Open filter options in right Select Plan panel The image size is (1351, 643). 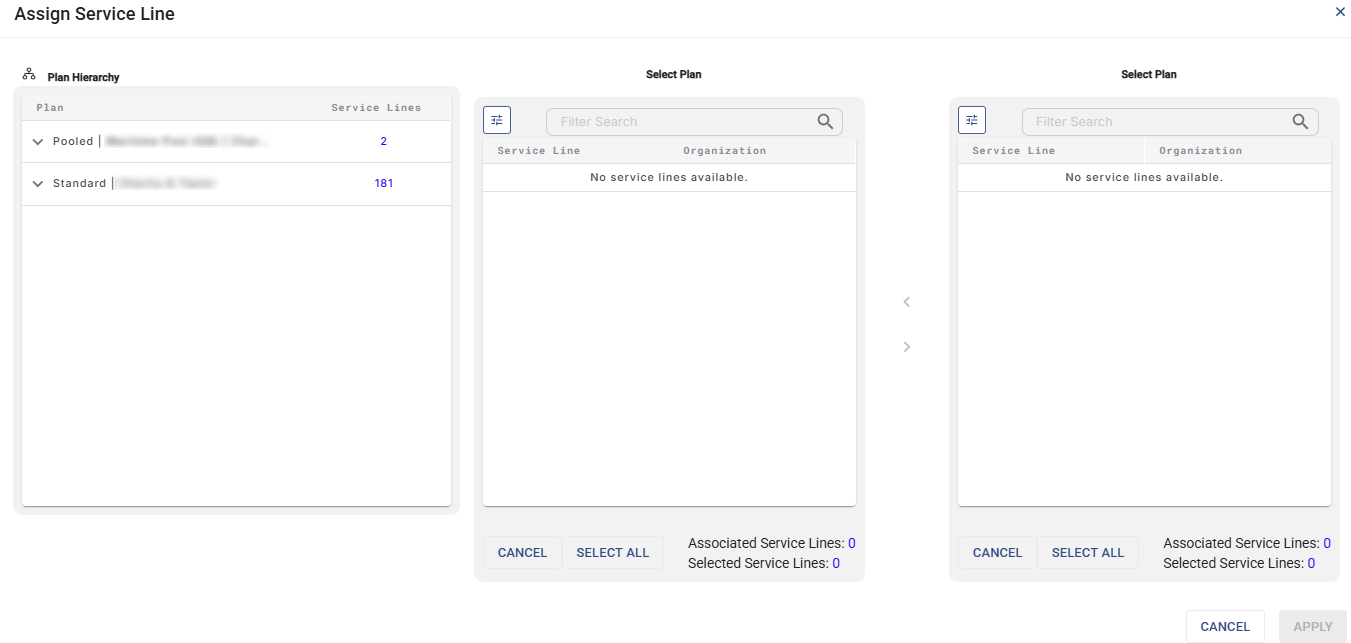[x=972, y=121]
